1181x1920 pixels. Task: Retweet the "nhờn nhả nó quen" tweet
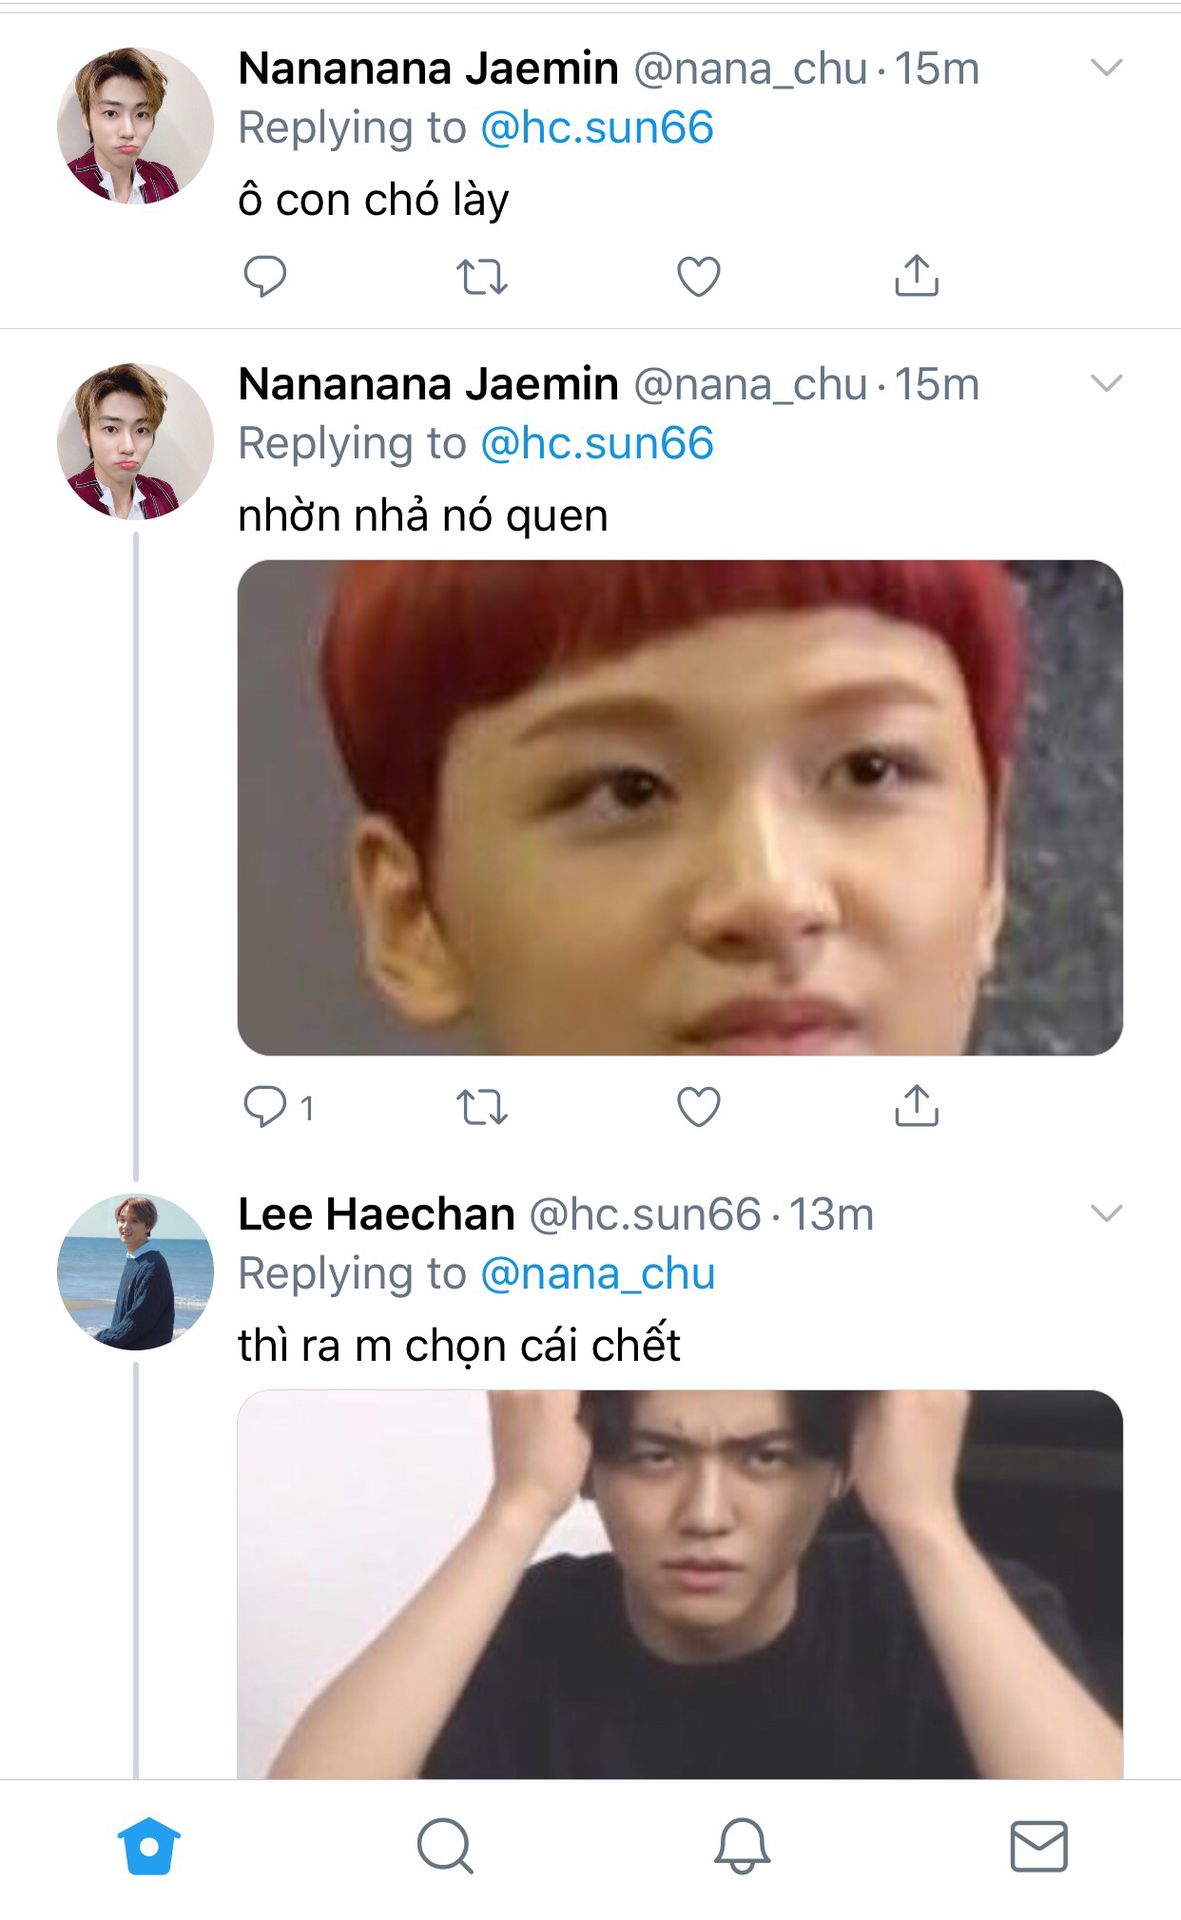[482, 1107]
